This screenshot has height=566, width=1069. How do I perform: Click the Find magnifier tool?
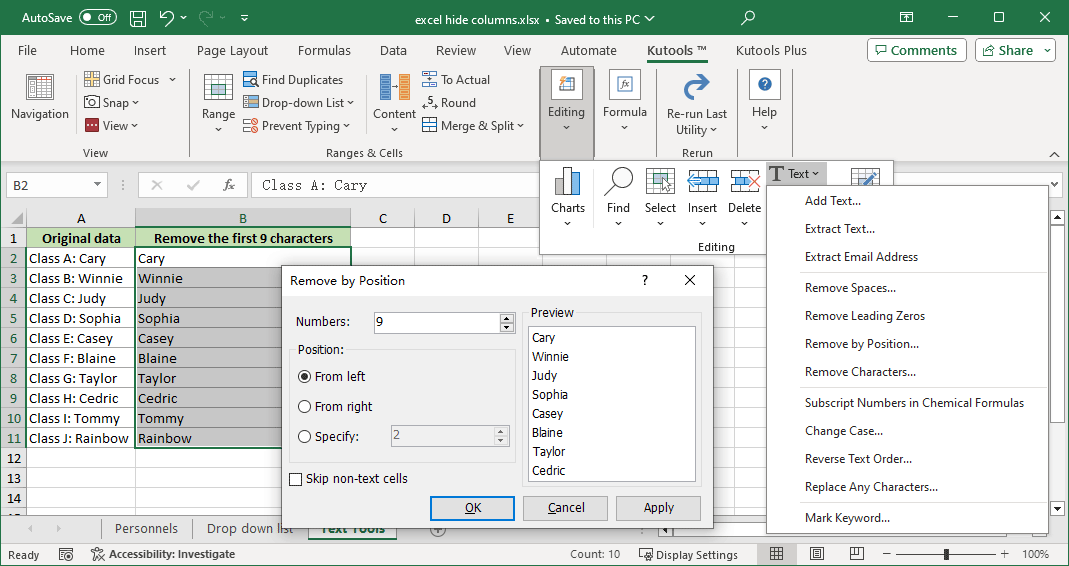pos(618,182)
